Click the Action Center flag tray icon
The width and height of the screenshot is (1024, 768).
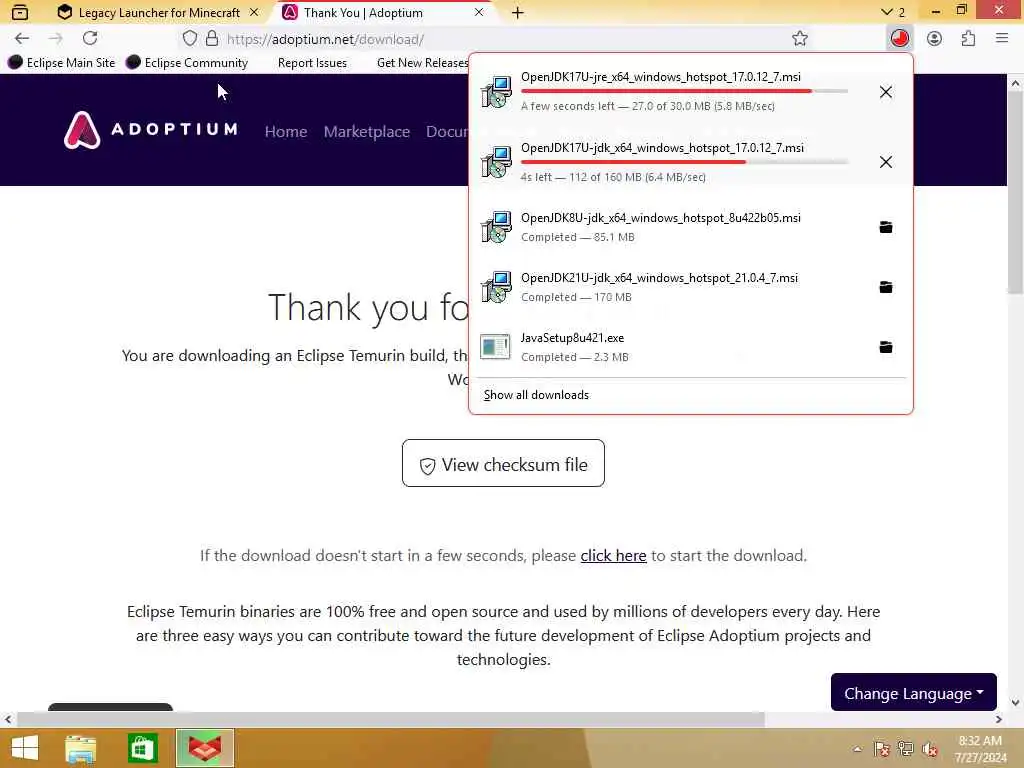(x=882, y=749)
